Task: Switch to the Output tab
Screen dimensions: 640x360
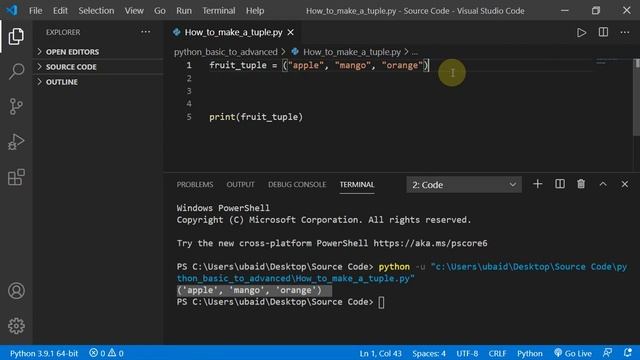Action: pos(240,184)
